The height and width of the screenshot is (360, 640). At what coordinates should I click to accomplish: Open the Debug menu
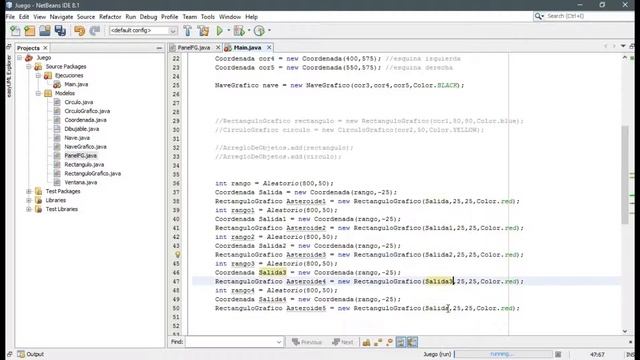pos(148,17)
